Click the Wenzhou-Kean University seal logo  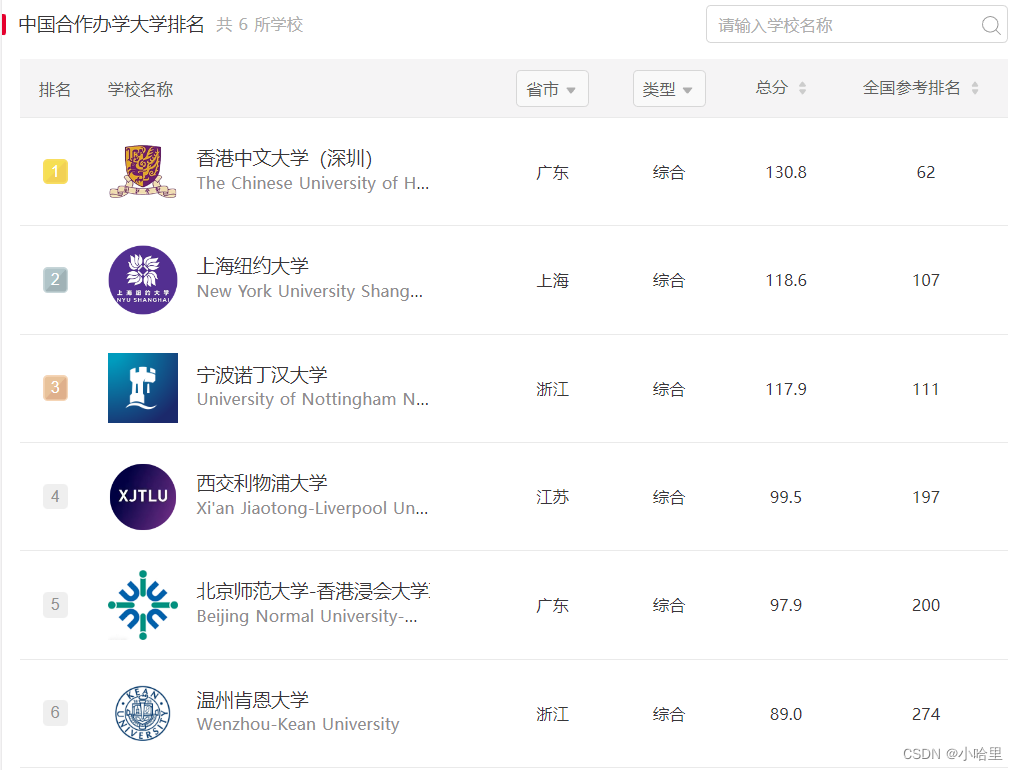click(143, 714)
